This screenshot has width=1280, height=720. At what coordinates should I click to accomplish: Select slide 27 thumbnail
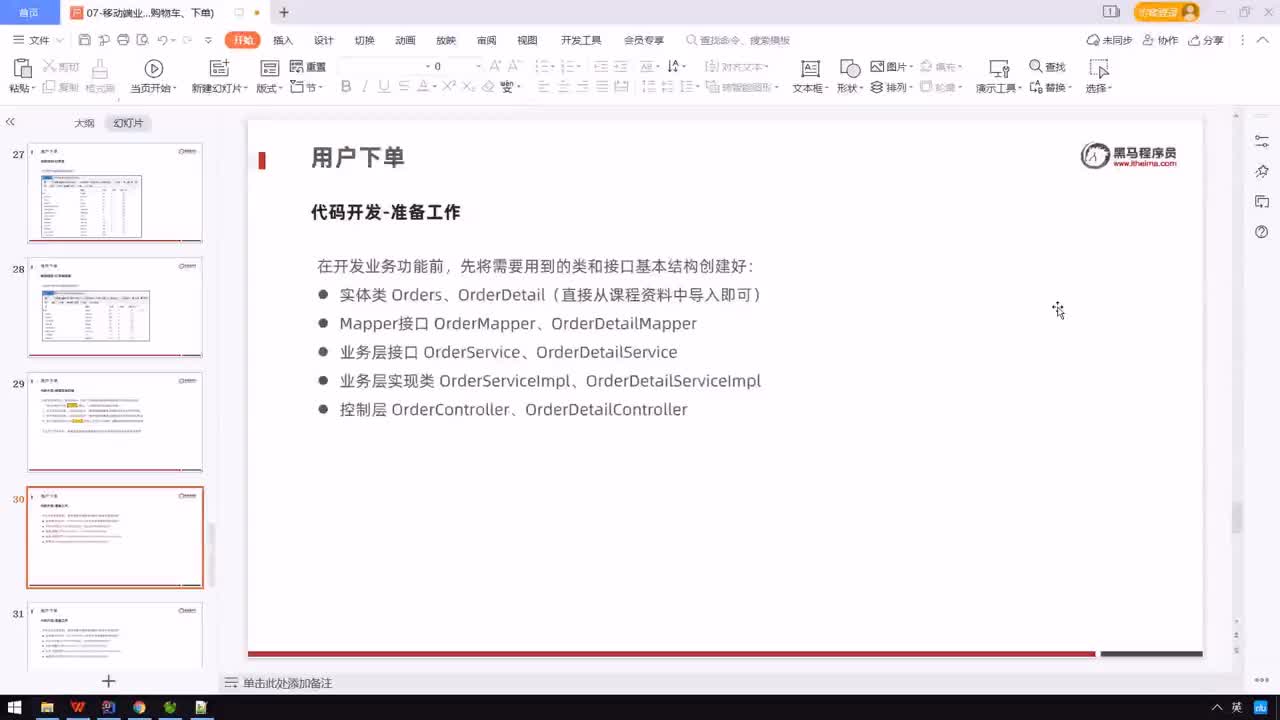coord(115,193)
